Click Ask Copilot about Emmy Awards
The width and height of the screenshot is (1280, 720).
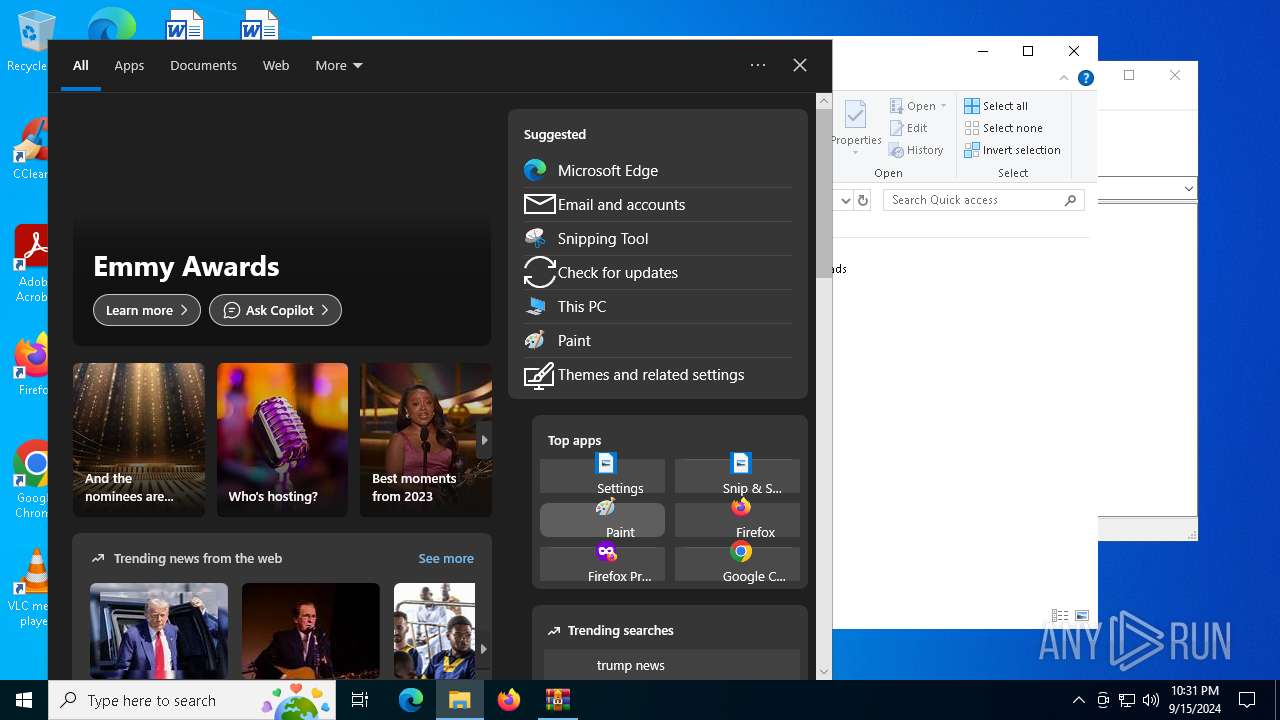[275, 310]
